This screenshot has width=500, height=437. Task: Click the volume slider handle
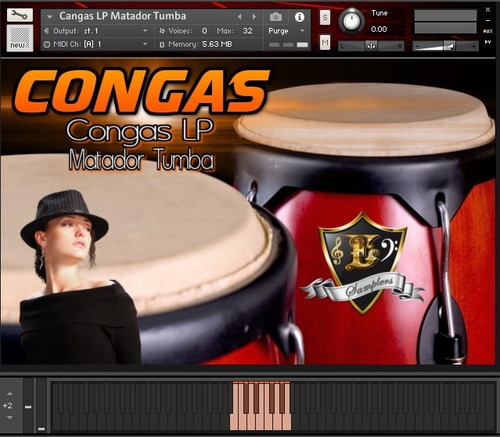point(449,46)
